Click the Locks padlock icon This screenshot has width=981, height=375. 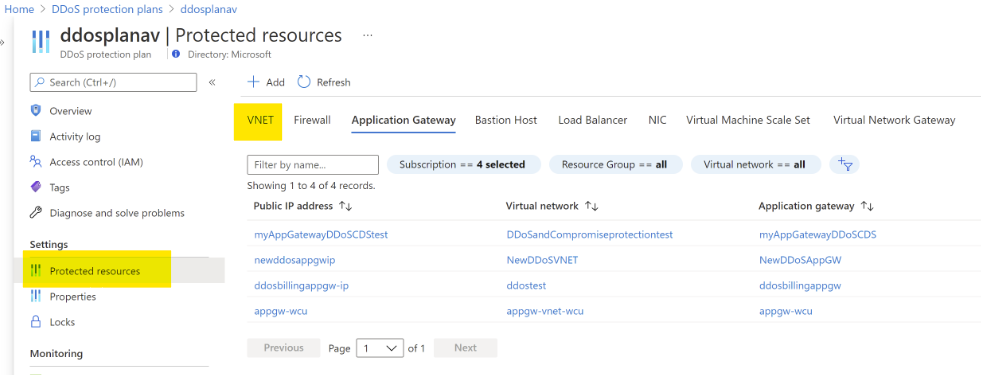36,322
